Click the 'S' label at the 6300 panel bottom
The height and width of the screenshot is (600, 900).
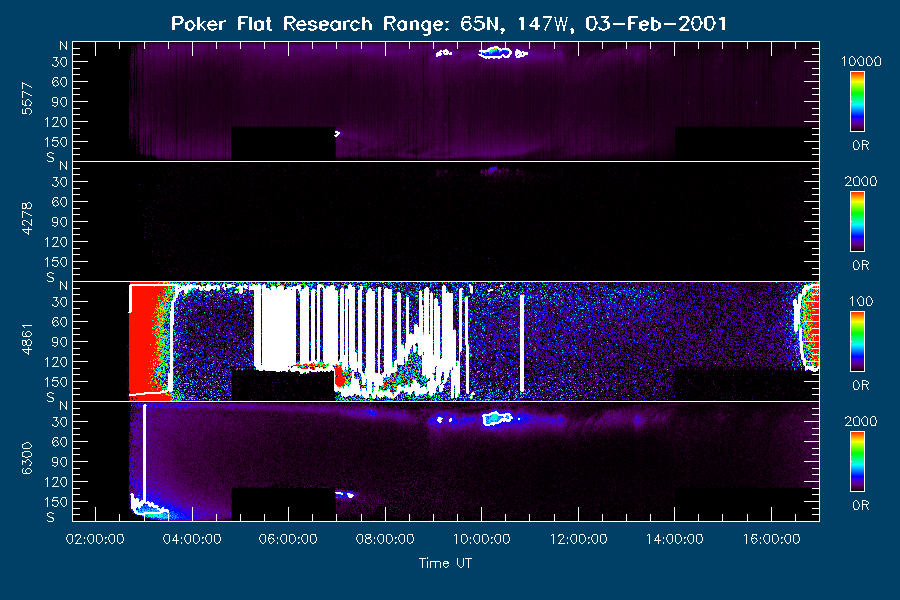pos(51,517)
